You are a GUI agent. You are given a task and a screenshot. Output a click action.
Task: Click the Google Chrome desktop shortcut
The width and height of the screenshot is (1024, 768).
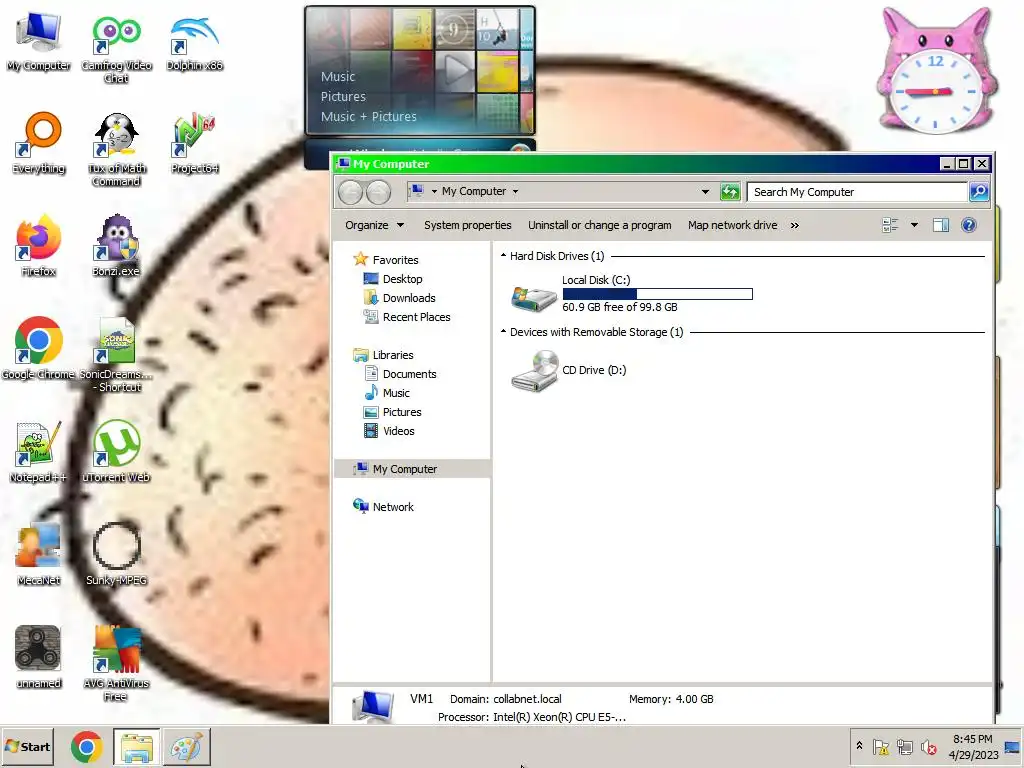point(39,348)
